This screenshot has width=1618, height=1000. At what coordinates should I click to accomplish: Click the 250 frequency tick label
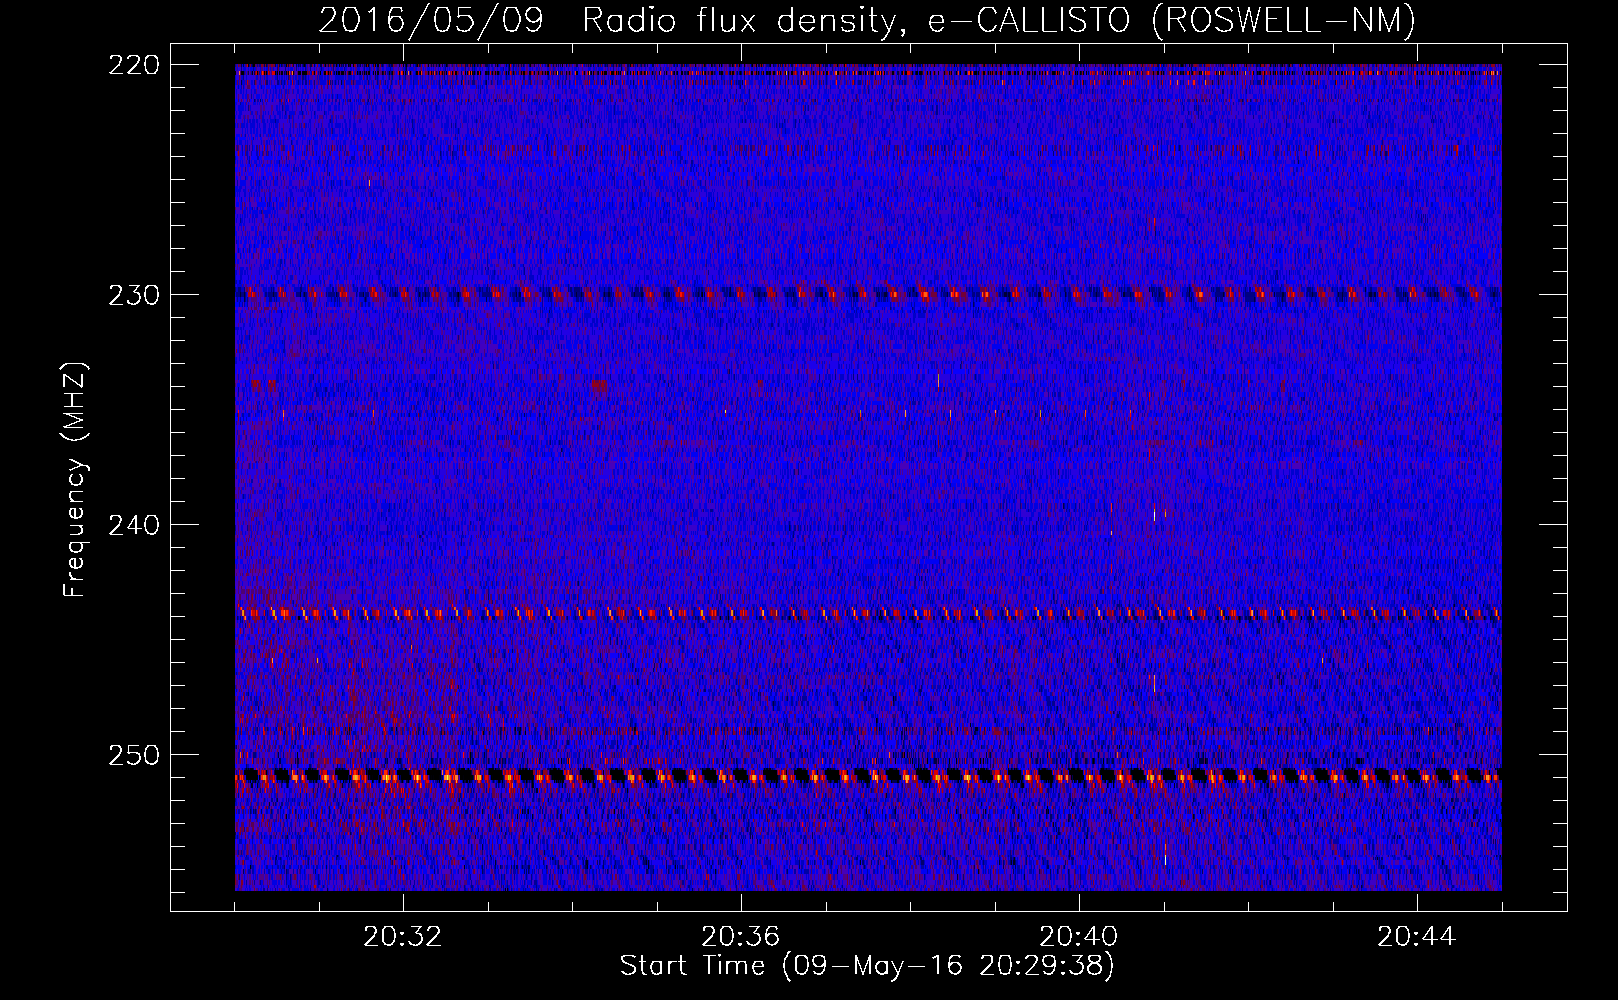pyautogui.click(x=134, y=755)
